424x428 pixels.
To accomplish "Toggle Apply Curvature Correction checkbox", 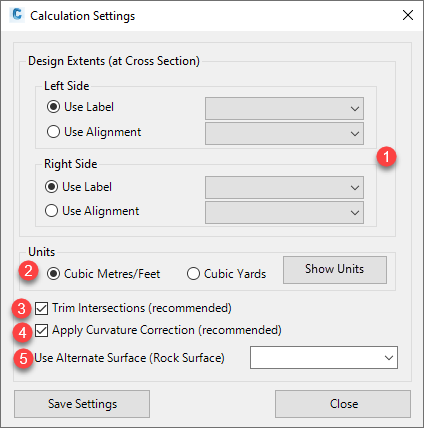I will tap(42, 331).
